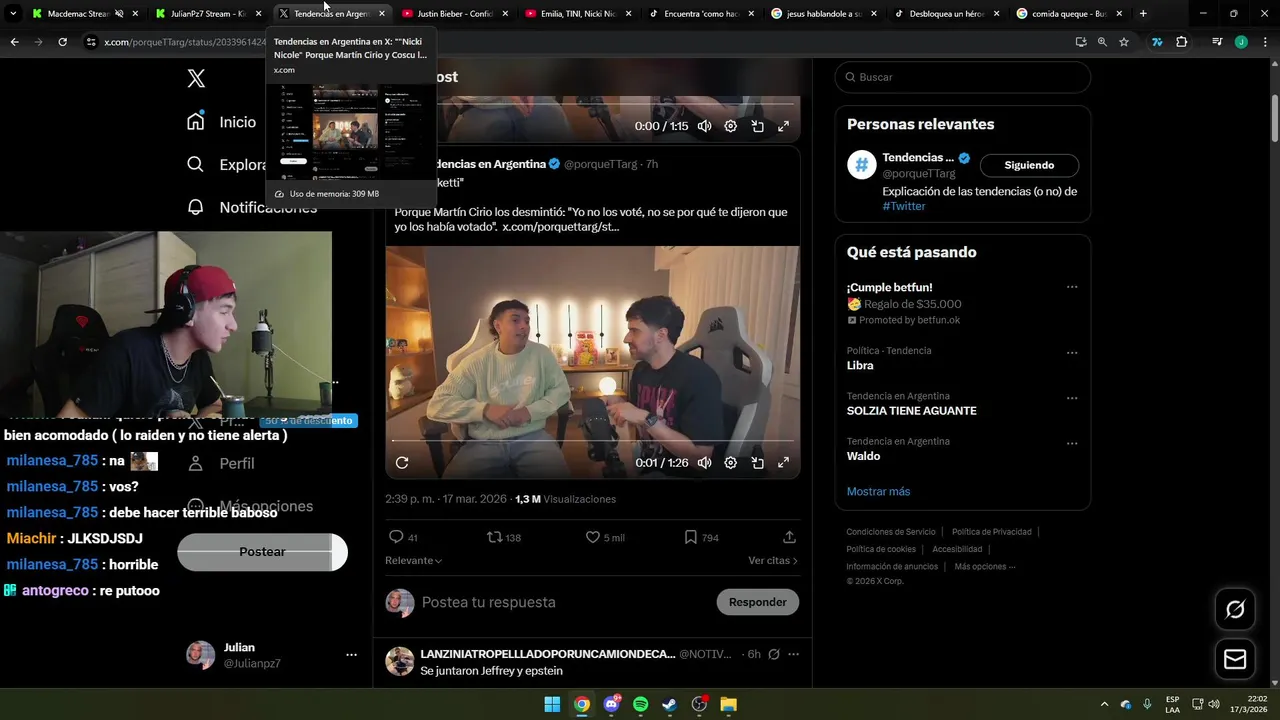The image size is (1280, 720).
Task: Open Steam from the taskbar
Action: tap(669, 704)
